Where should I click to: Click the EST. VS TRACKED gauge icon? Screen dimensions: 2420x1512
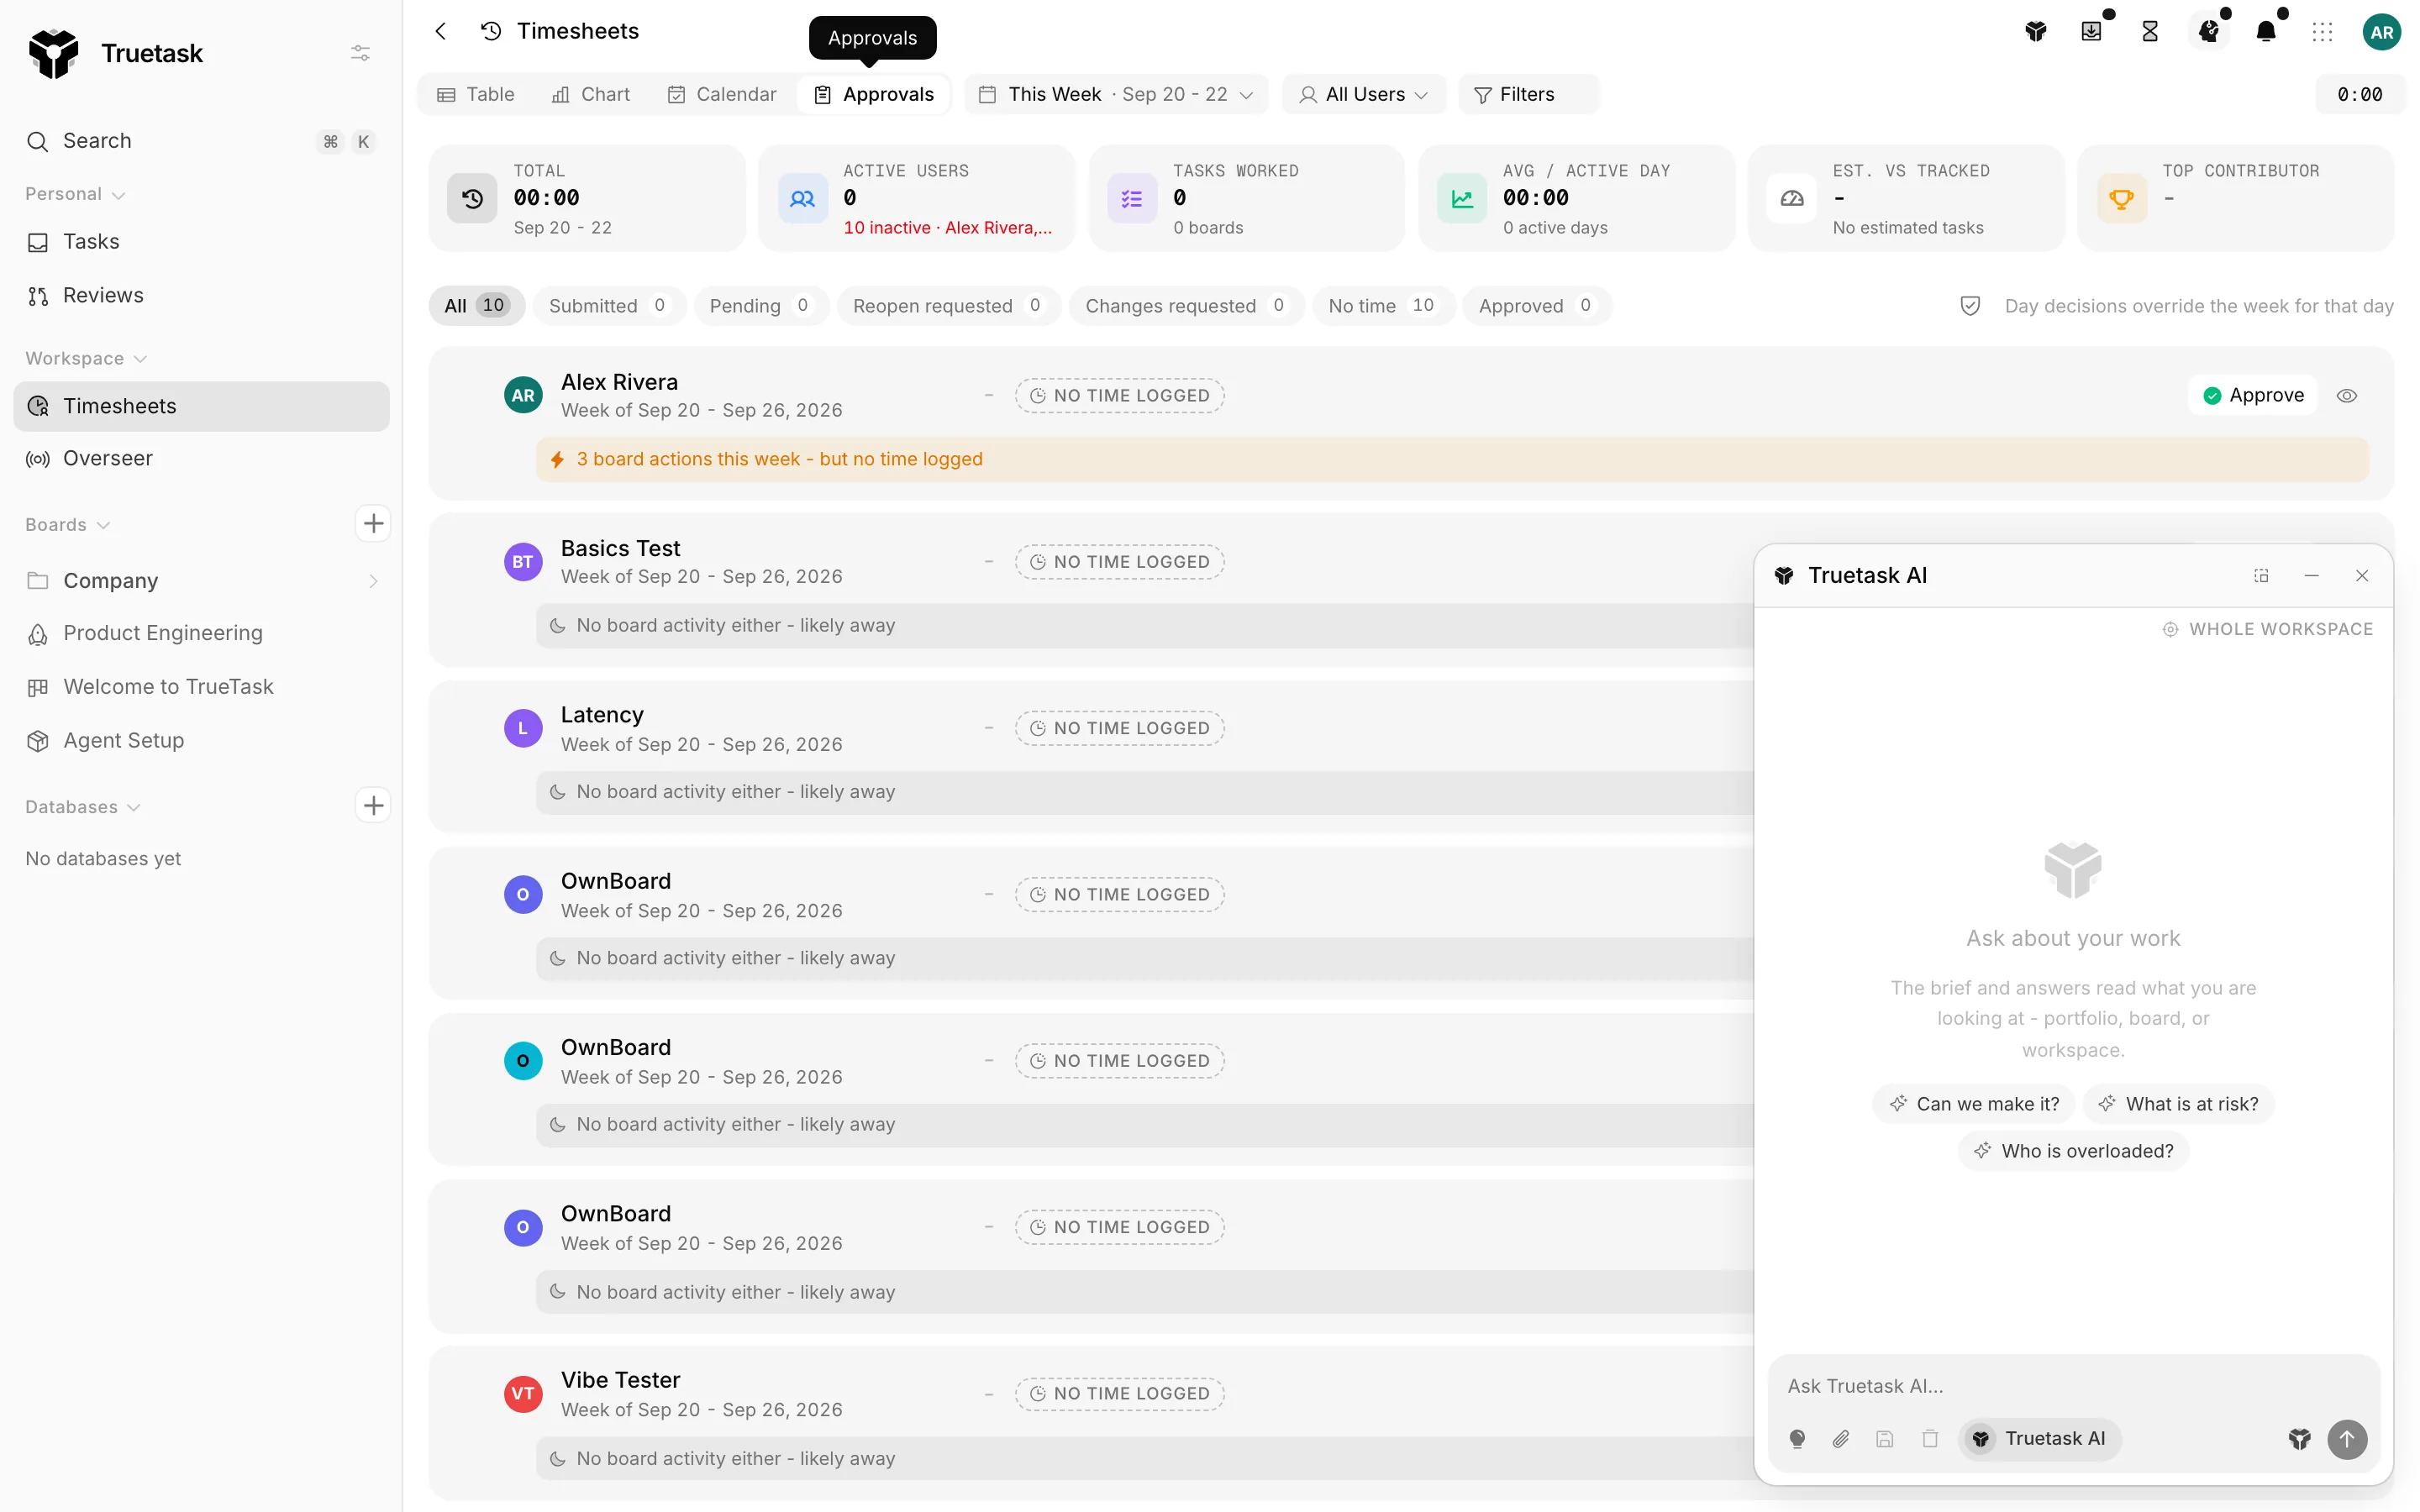coord(1792,198)
